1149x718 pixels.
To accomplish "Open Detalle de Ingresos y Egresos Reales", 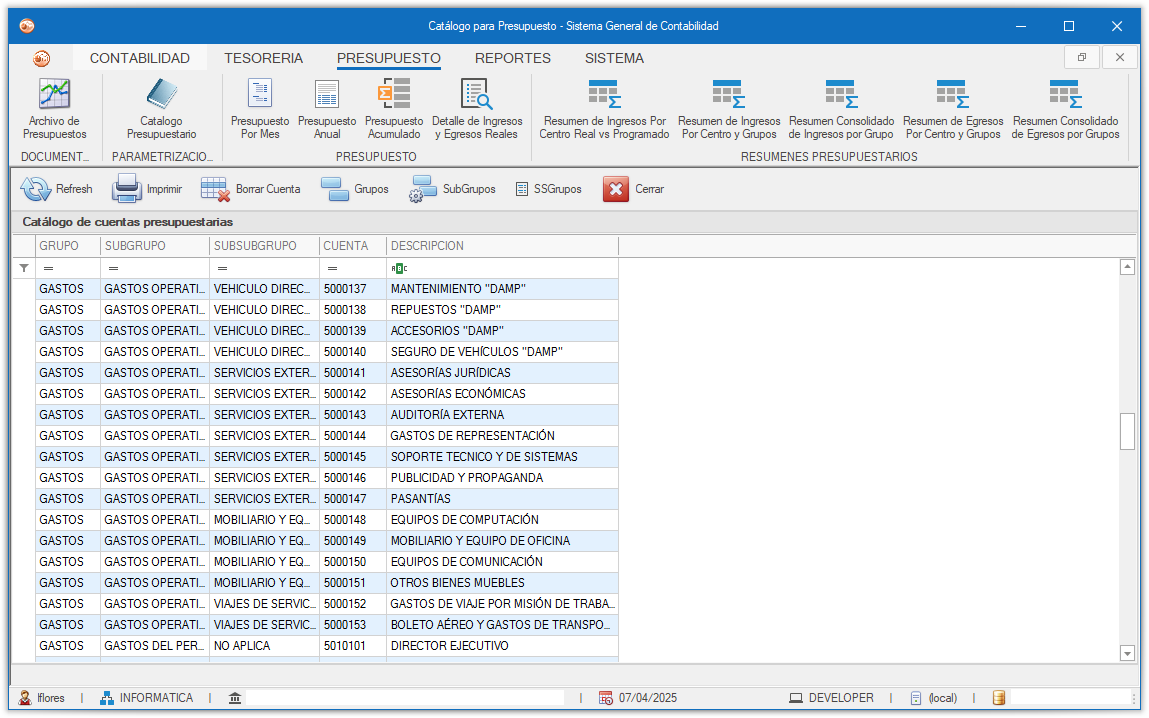I will coord(477,108).
